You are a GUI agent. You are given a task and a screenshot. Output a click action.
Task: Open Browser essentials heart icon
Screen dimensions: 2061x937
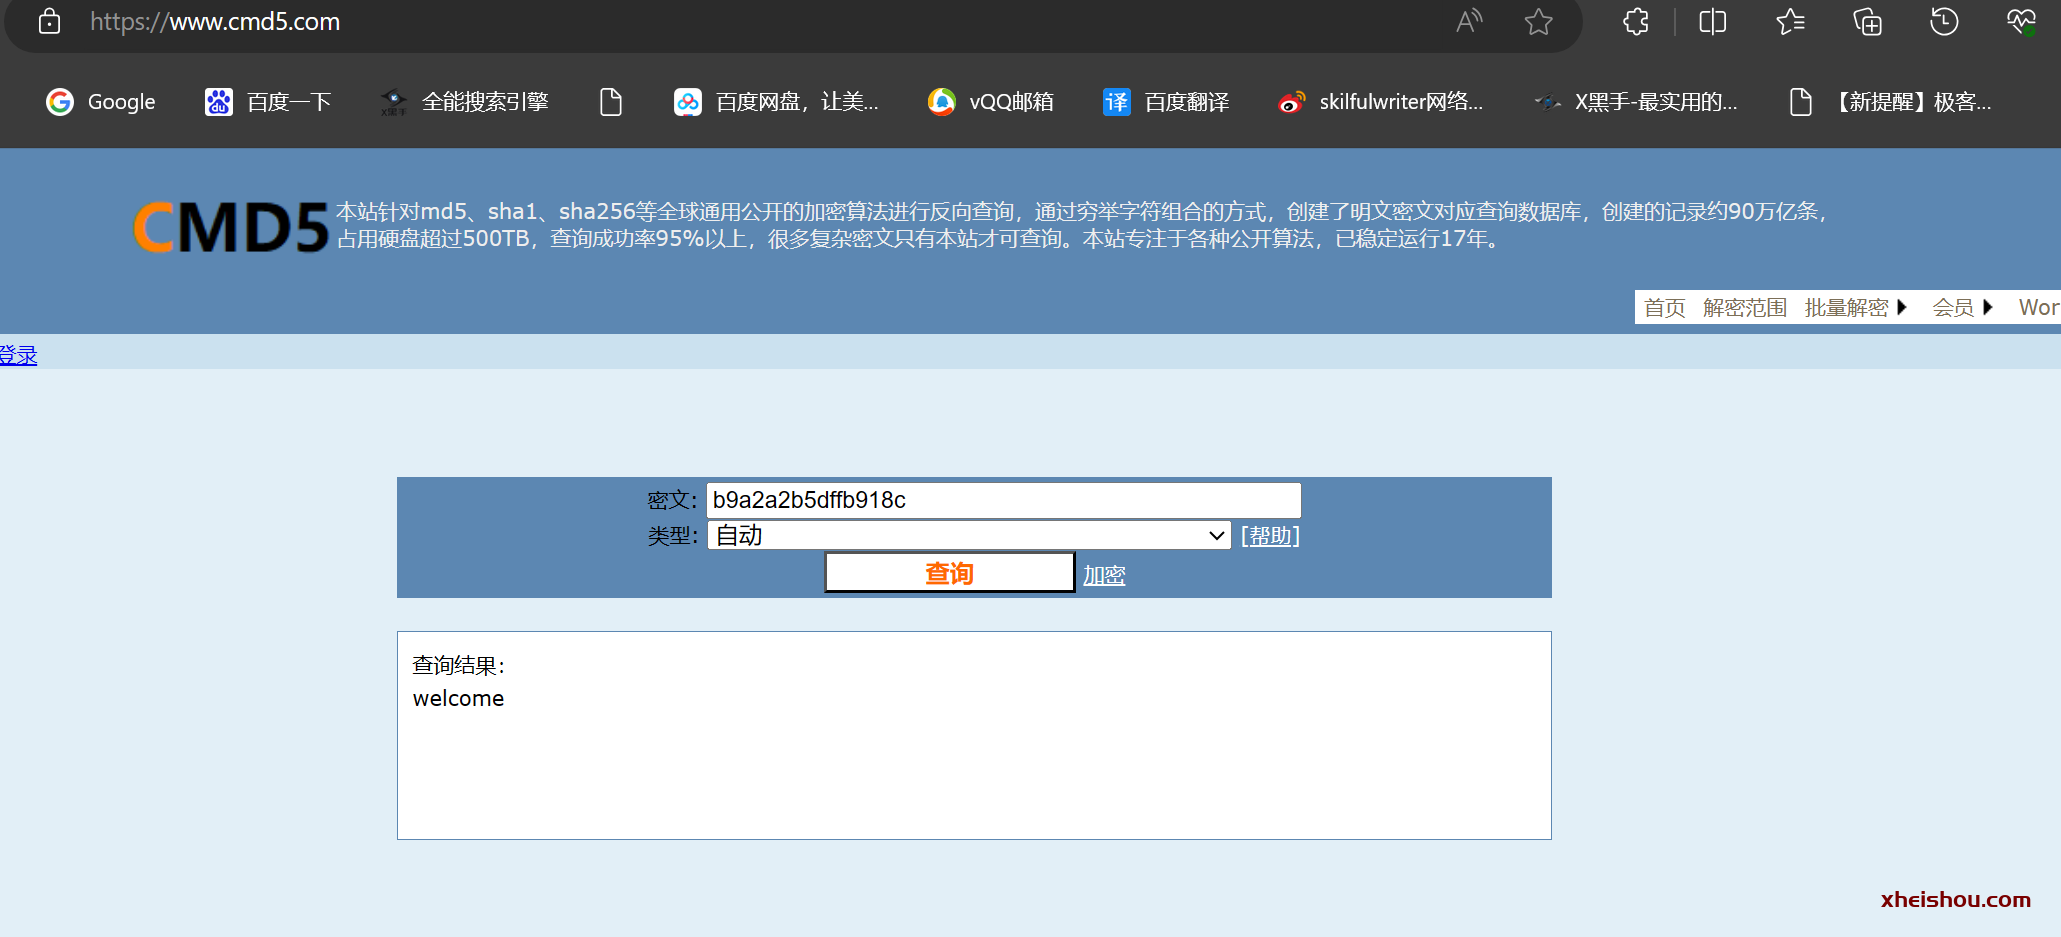click(x=2021, y=21)
